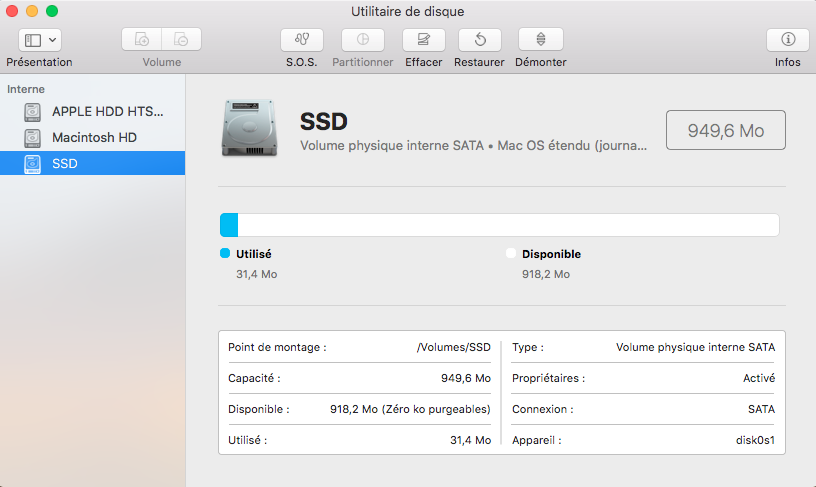
Task: Click the 31,4 Mo used value under Utilisé legend
Action: [x=257, y=274]
